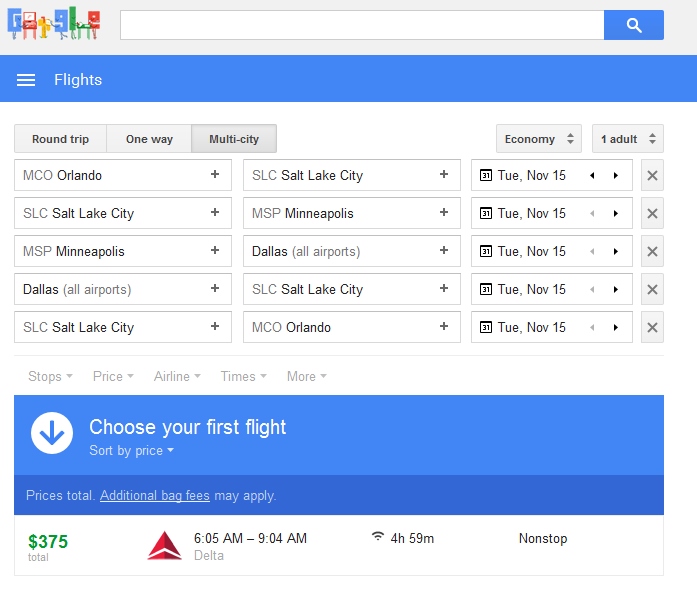This screenshot has height=599, width=697.
Task: Open the hamburger menu next to Flights
Action: 26,80
